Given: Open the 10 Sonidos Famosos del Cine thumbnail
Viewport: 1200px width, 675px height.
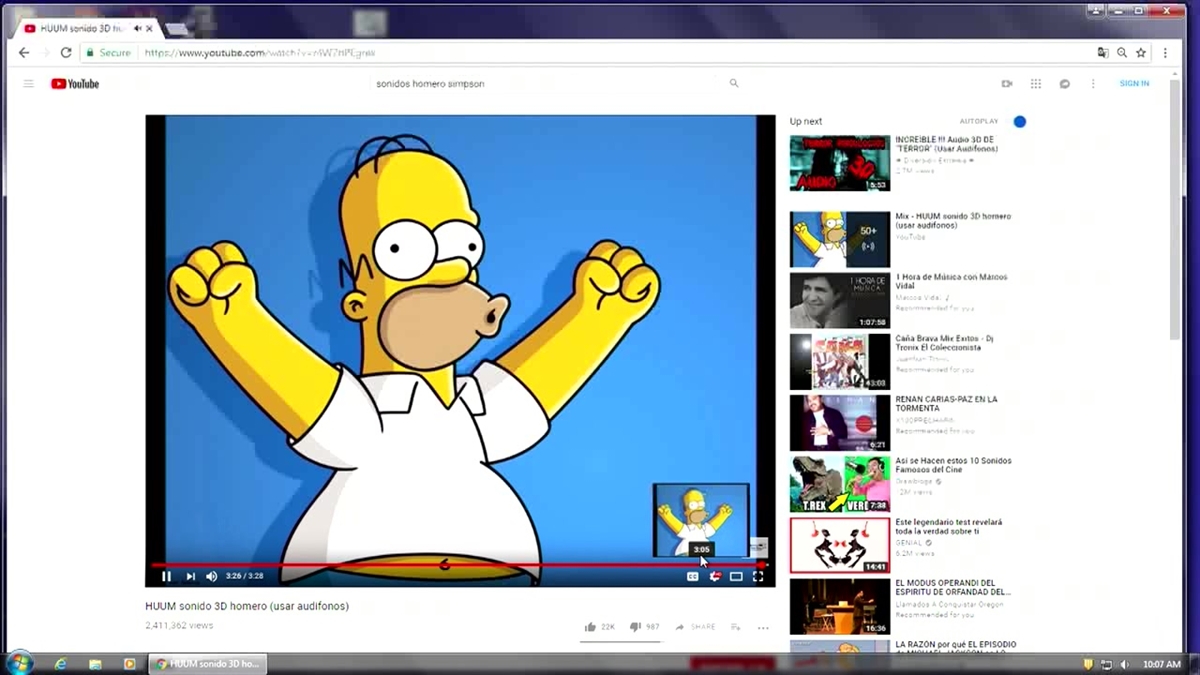Looking at the screenshot, I should click(x=840, y=484).
